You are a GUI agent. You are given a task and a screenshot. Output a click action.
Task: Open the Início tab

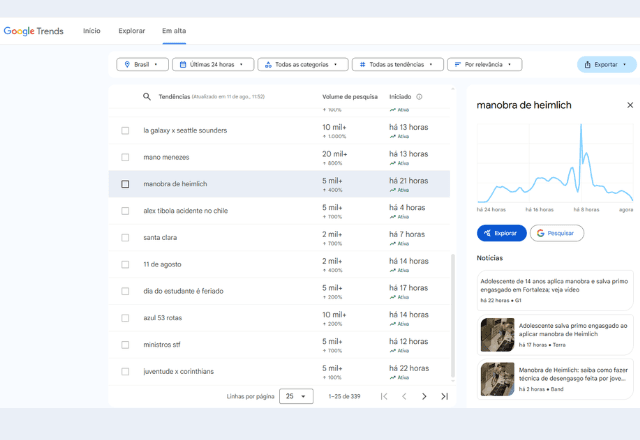click(91, 31)
